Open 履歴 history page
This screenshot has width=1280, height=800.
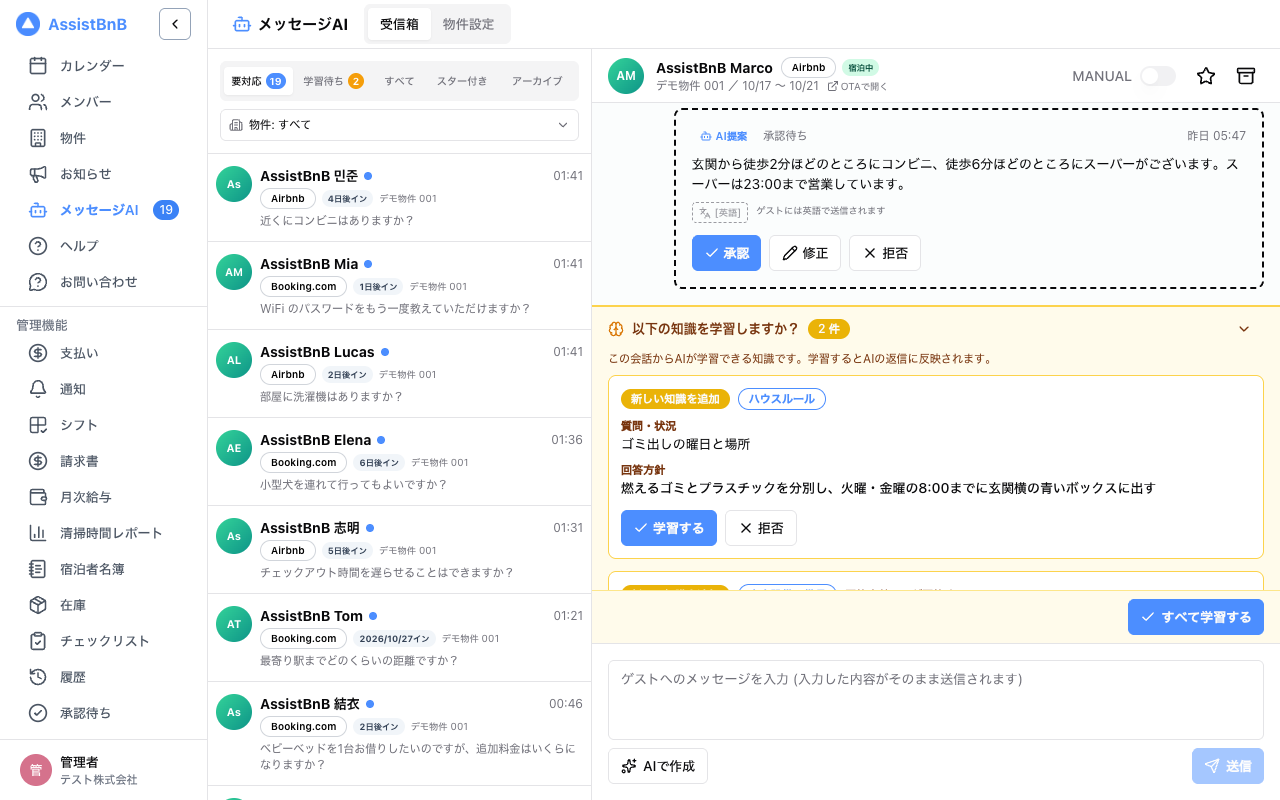click(104, 677)
